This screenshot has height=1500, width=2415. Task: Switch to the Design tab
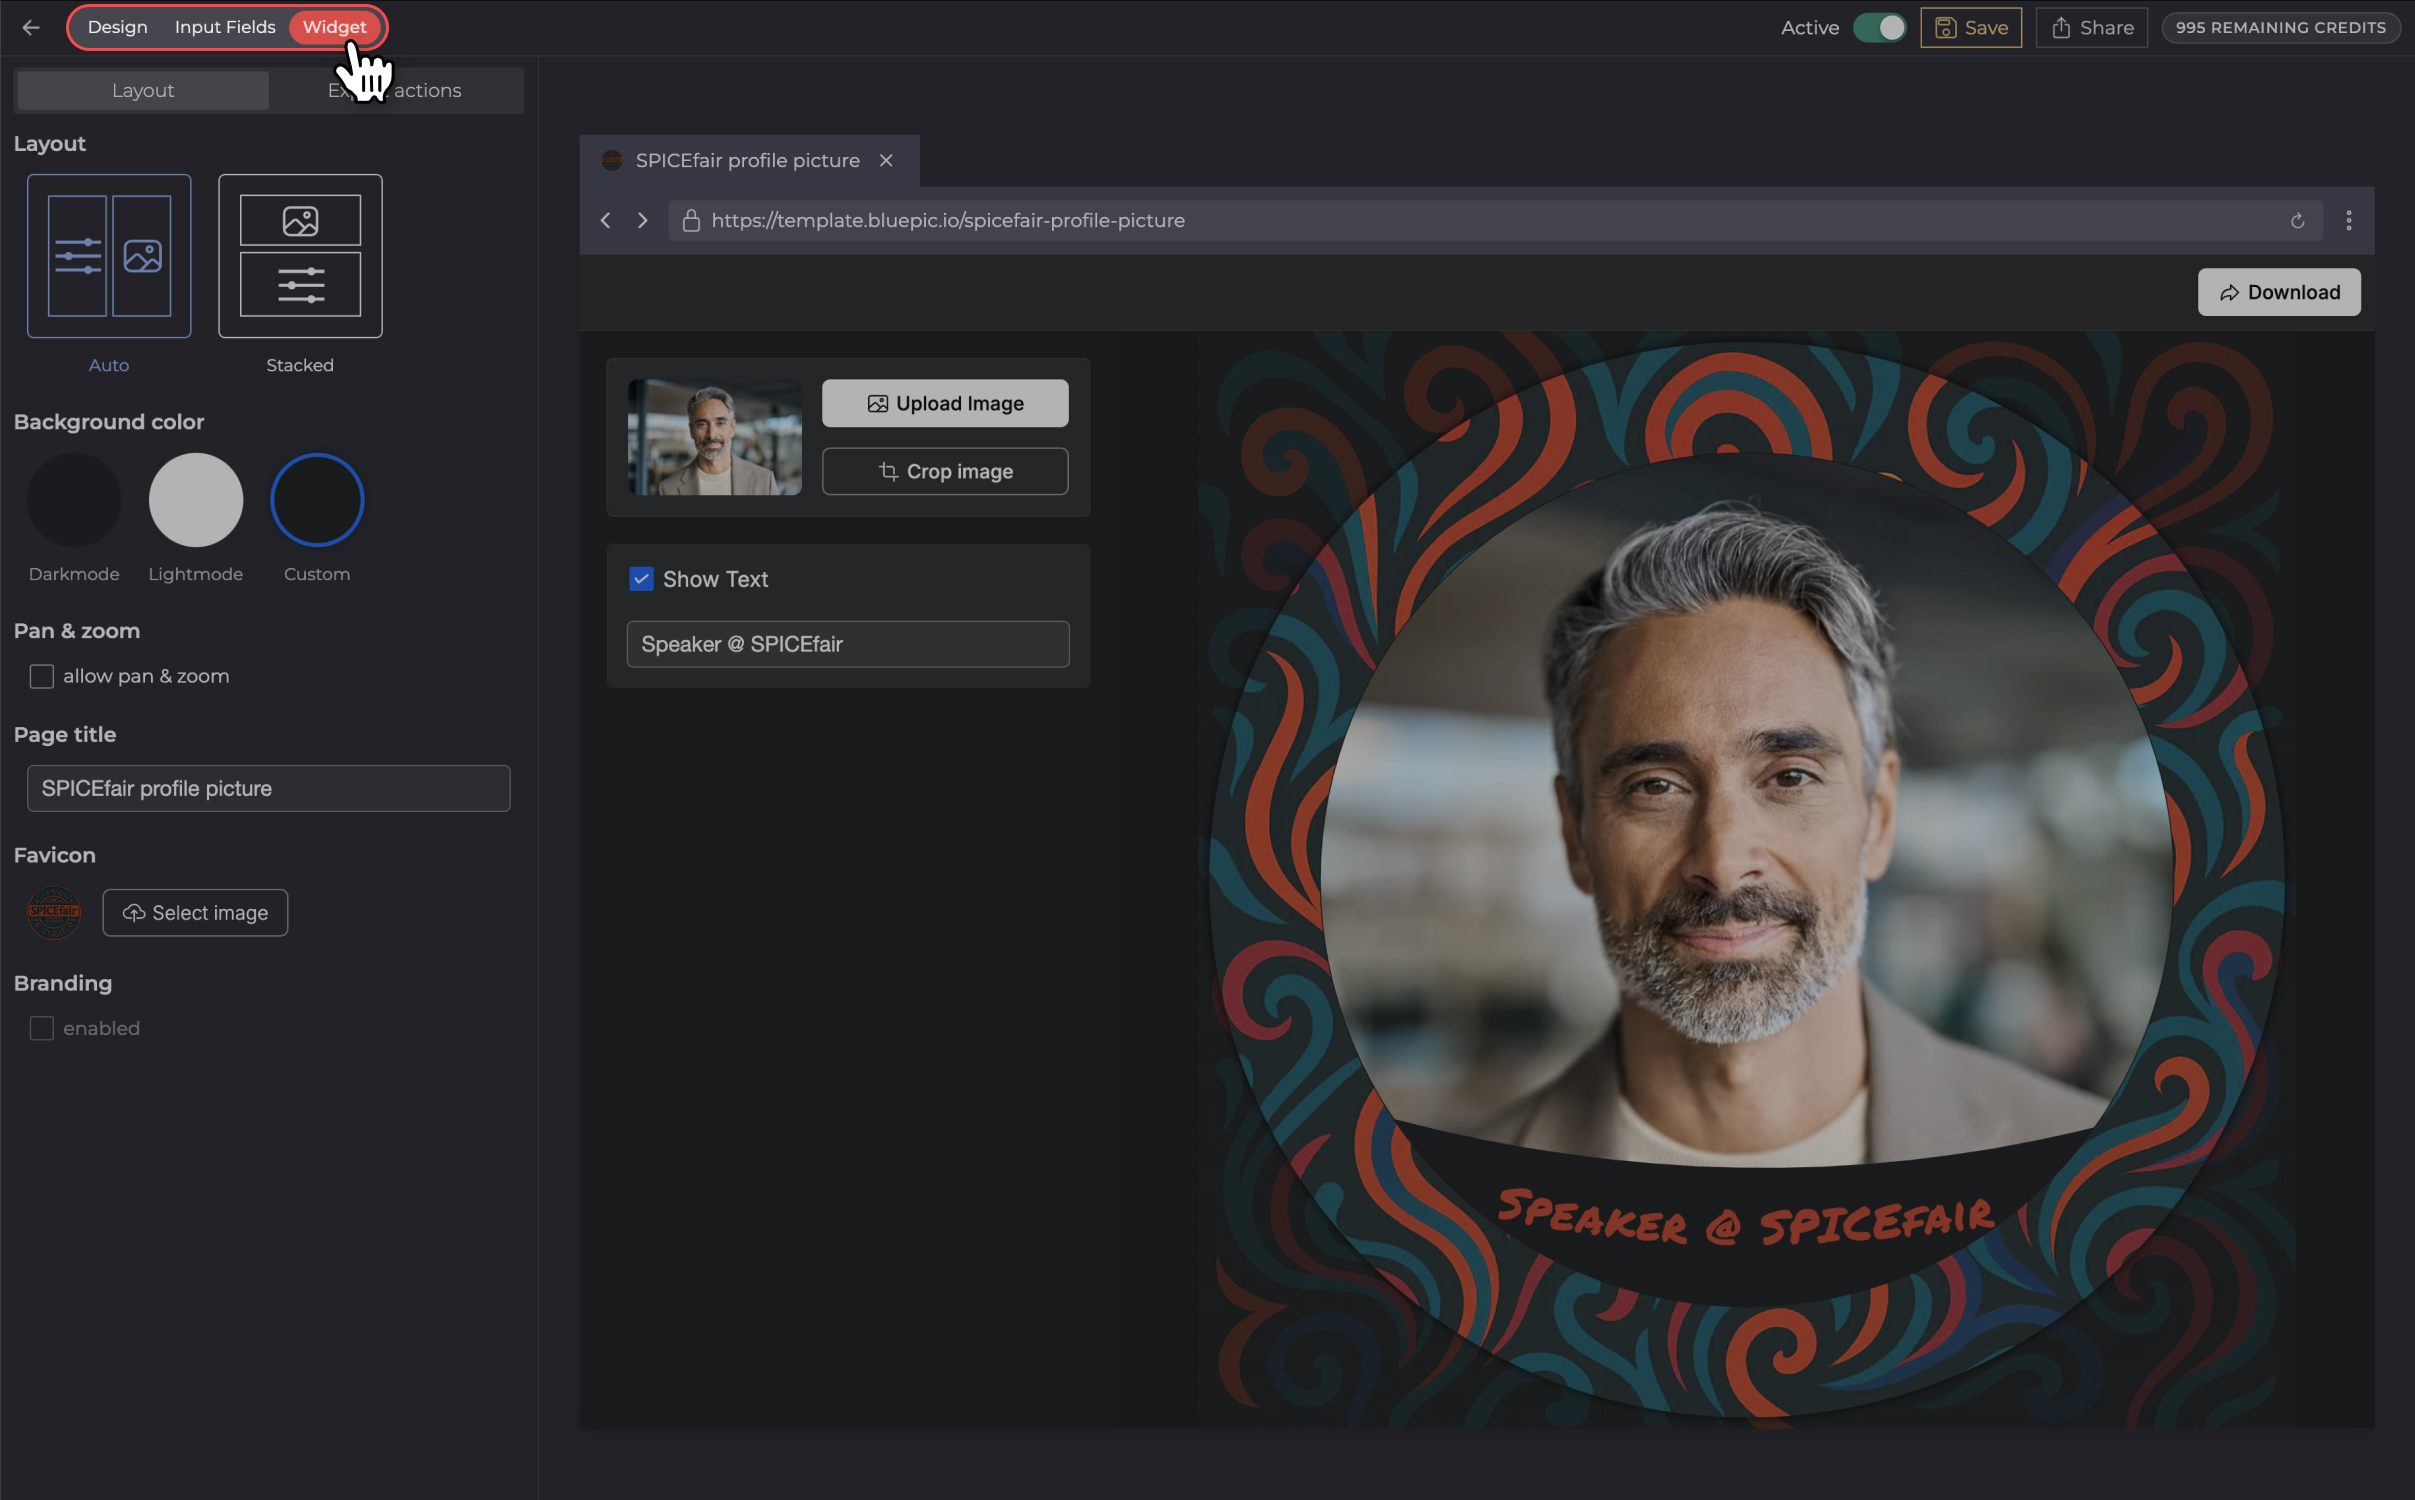click(117, 28)
